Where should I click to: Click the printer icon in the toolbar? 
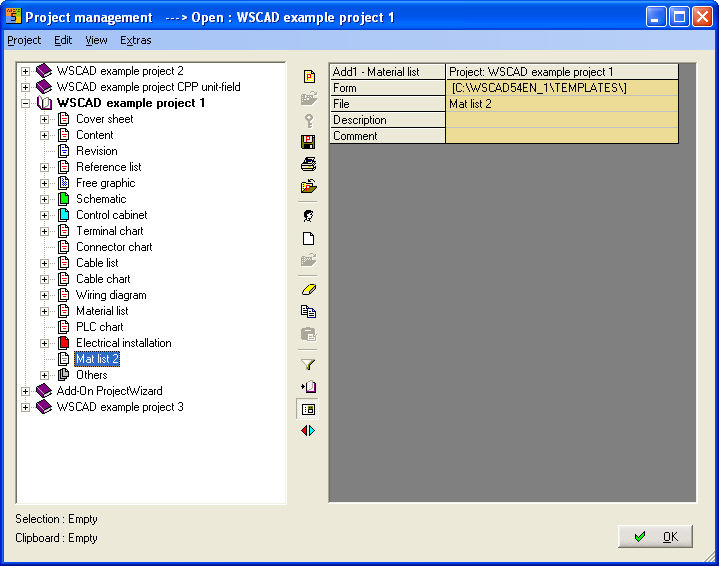point(308,164)
